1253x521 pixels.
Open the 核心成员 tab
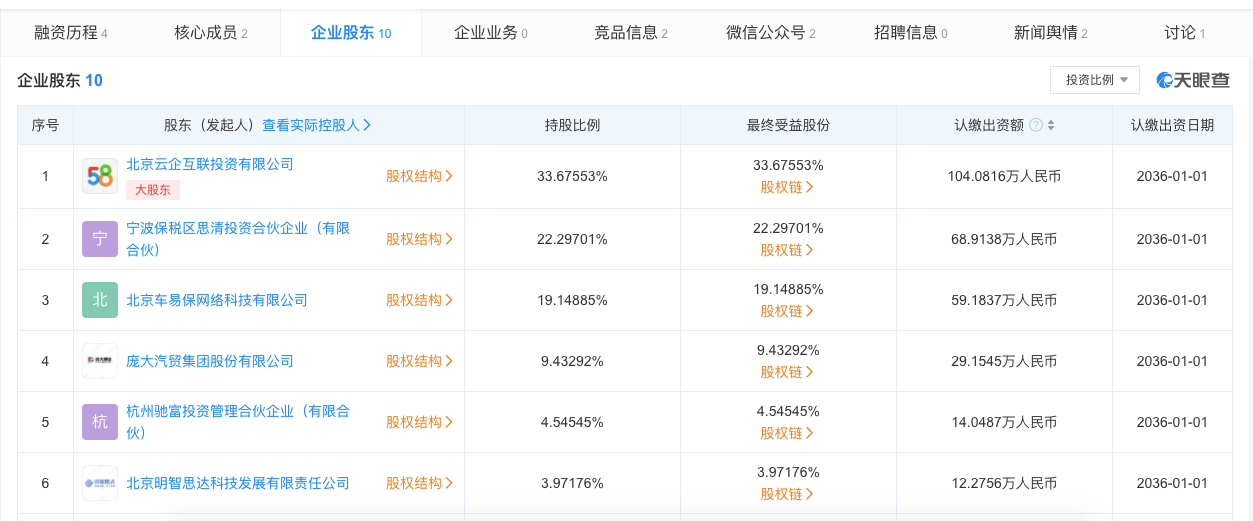click(x=211, y=33)
